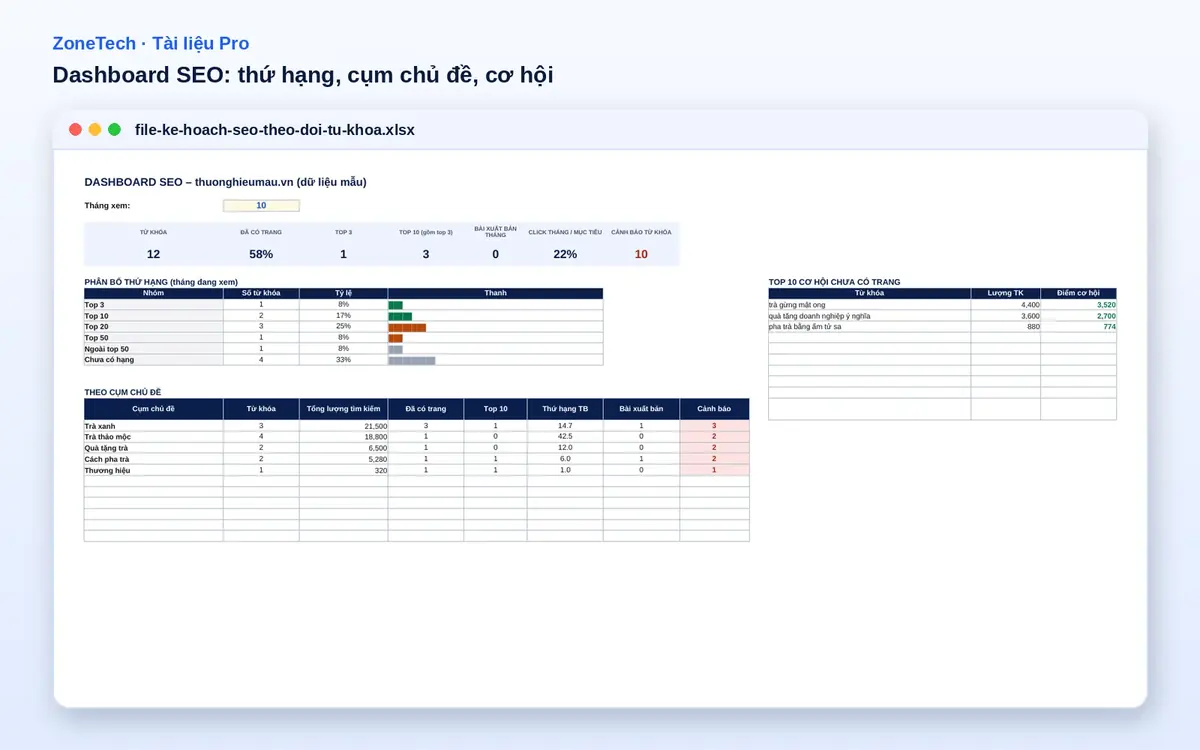Click the green maximize window button
This screenshot has width=1200, height=750.
click(x=115, y=130)
